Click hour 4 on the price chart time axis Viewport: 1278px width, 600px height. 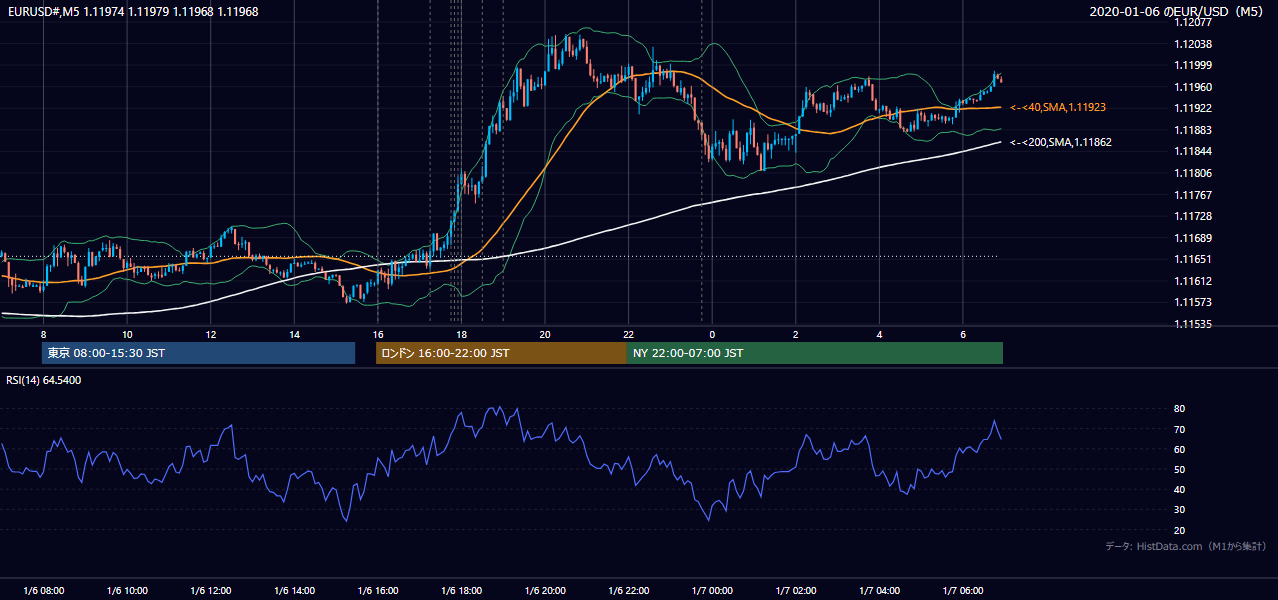click(879, 333)
